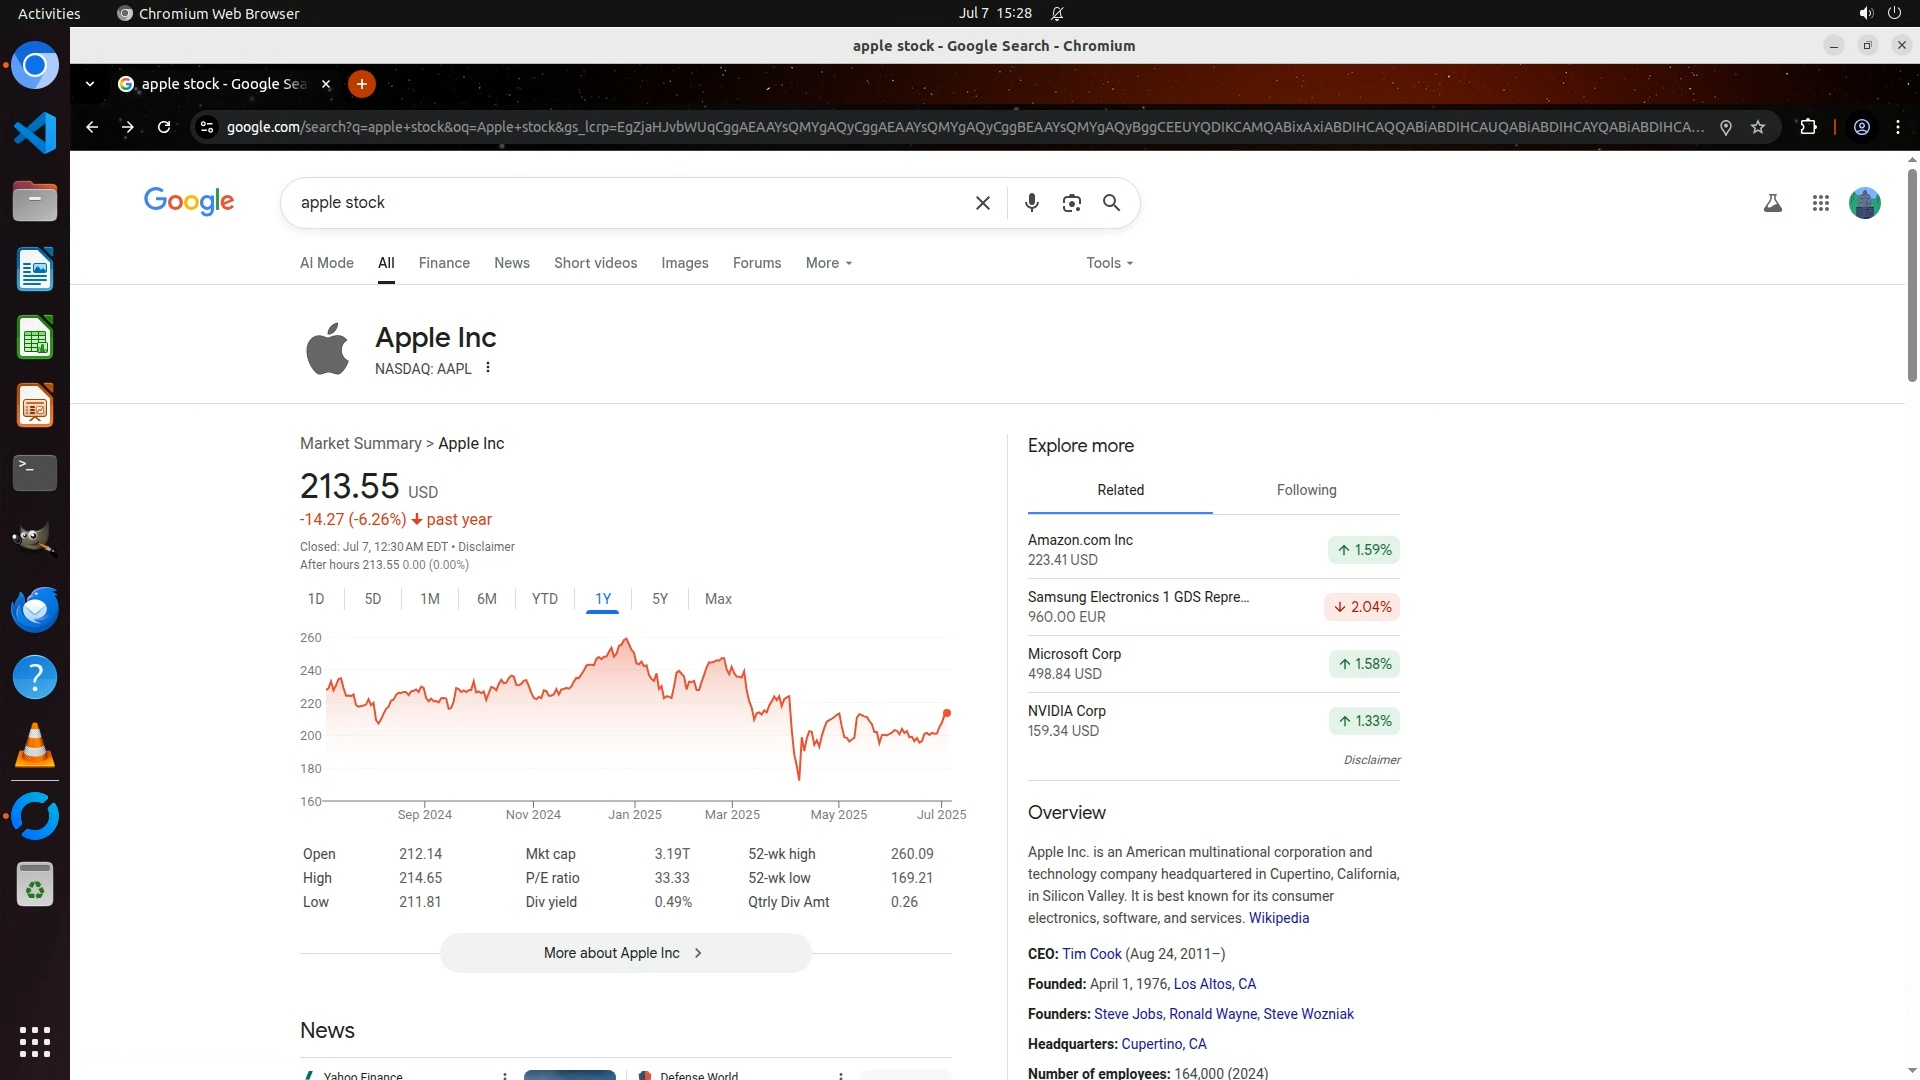Open the Chromium extensions puzzle icon
The width and height of the screenshot is (1920, 1080).
[1808, 127]
